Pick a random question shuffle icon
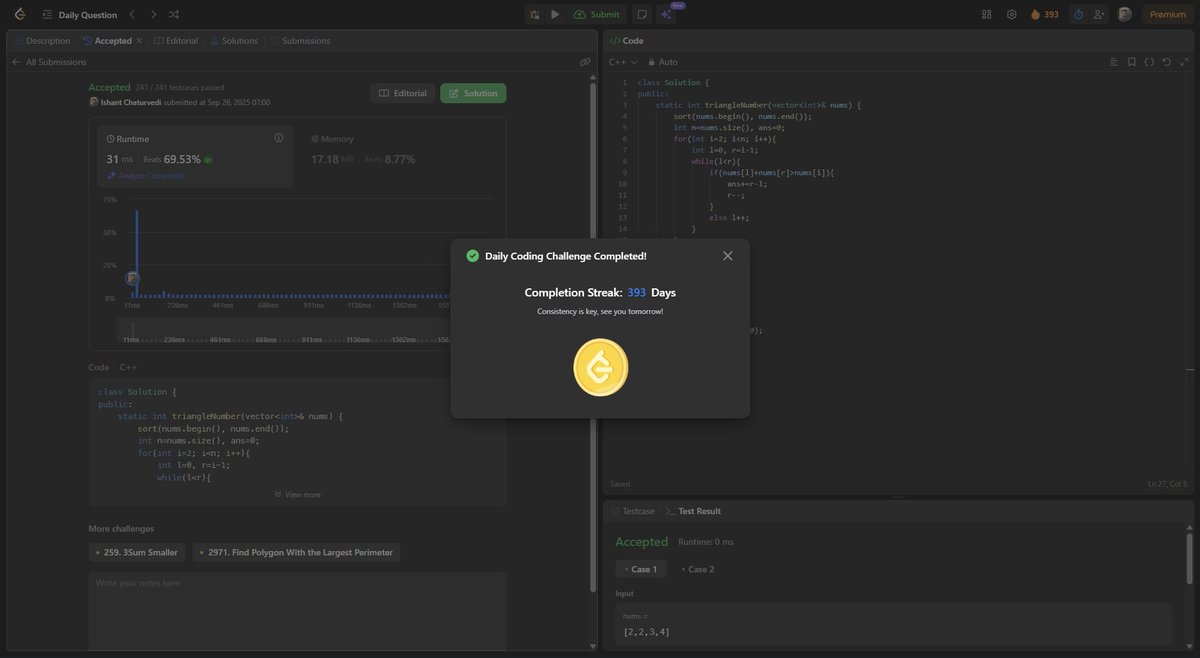 pos(174,15)
